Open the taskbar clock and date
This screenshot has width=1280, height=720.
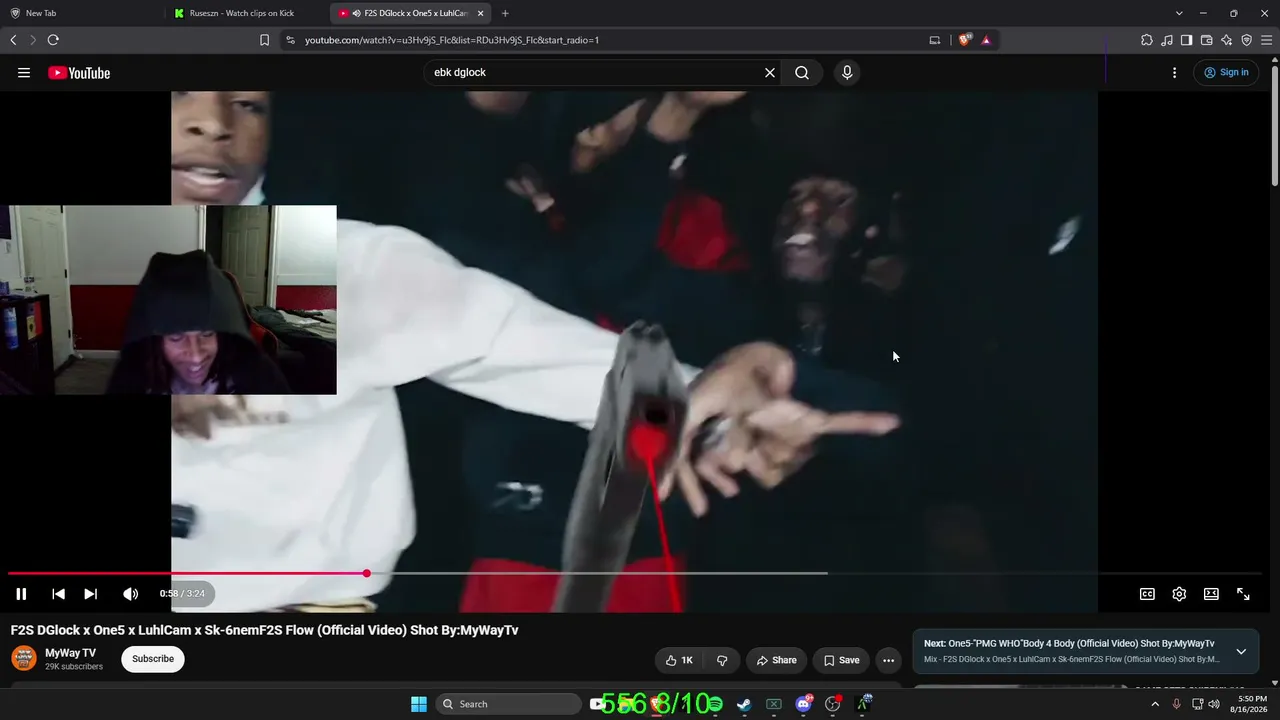pyautogui.click(x=1248, y=704)
